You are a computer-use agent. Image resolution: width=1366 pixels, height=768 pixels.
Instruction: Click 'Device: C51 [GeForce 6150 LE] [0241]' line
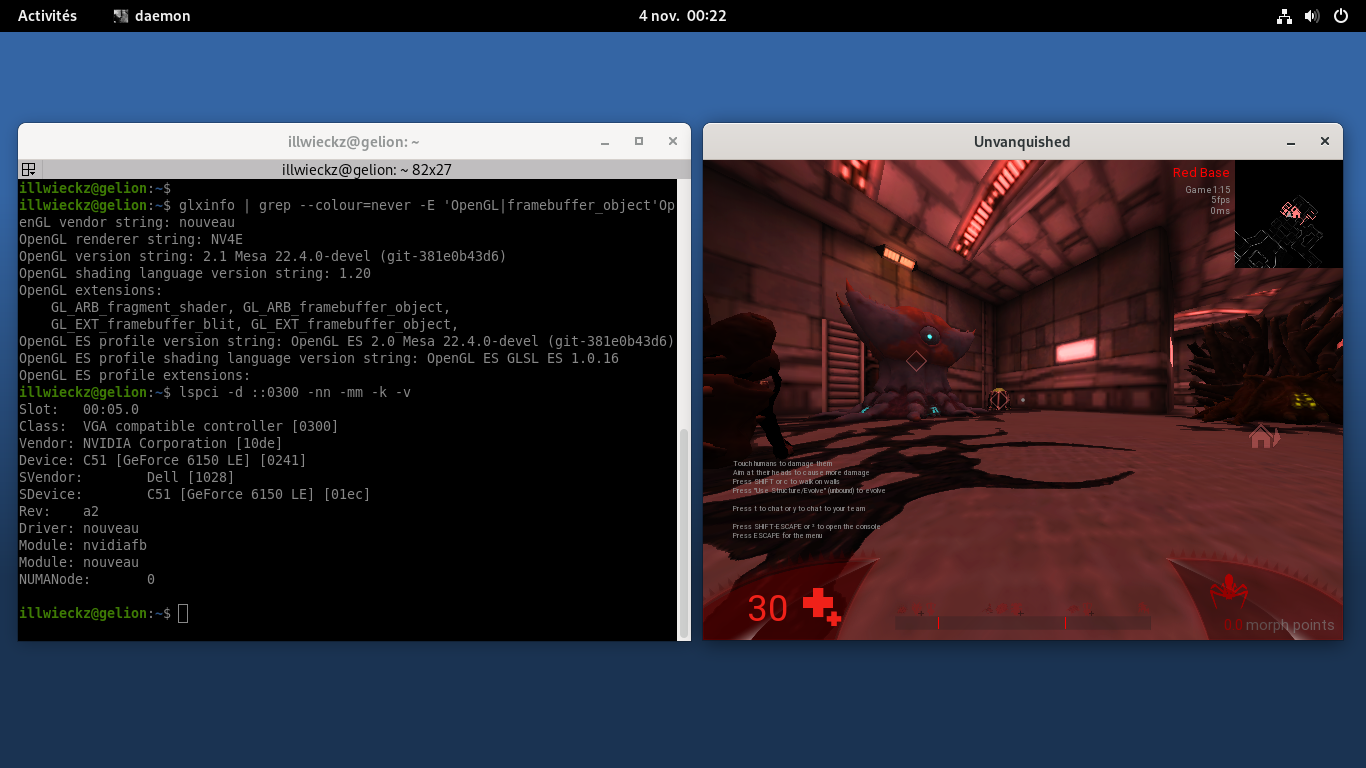pos(163,460)
